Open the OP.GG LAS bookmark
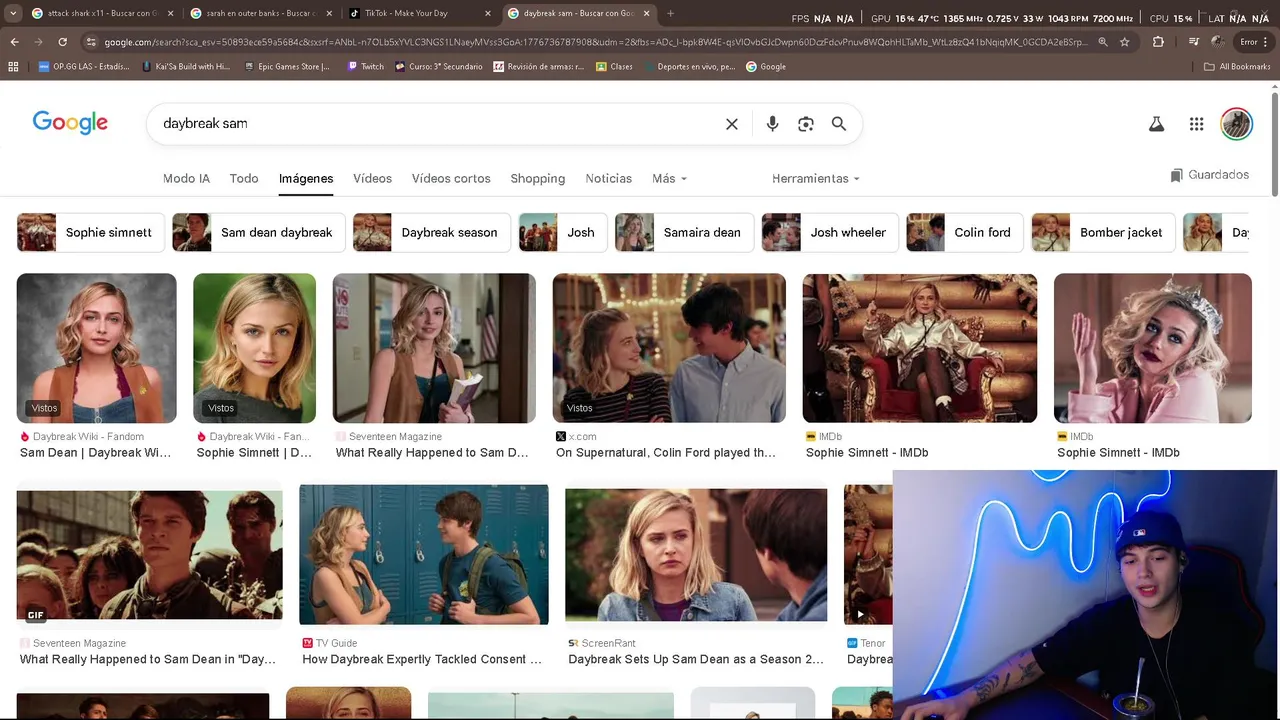1280x720 pixels. [84, 67]
